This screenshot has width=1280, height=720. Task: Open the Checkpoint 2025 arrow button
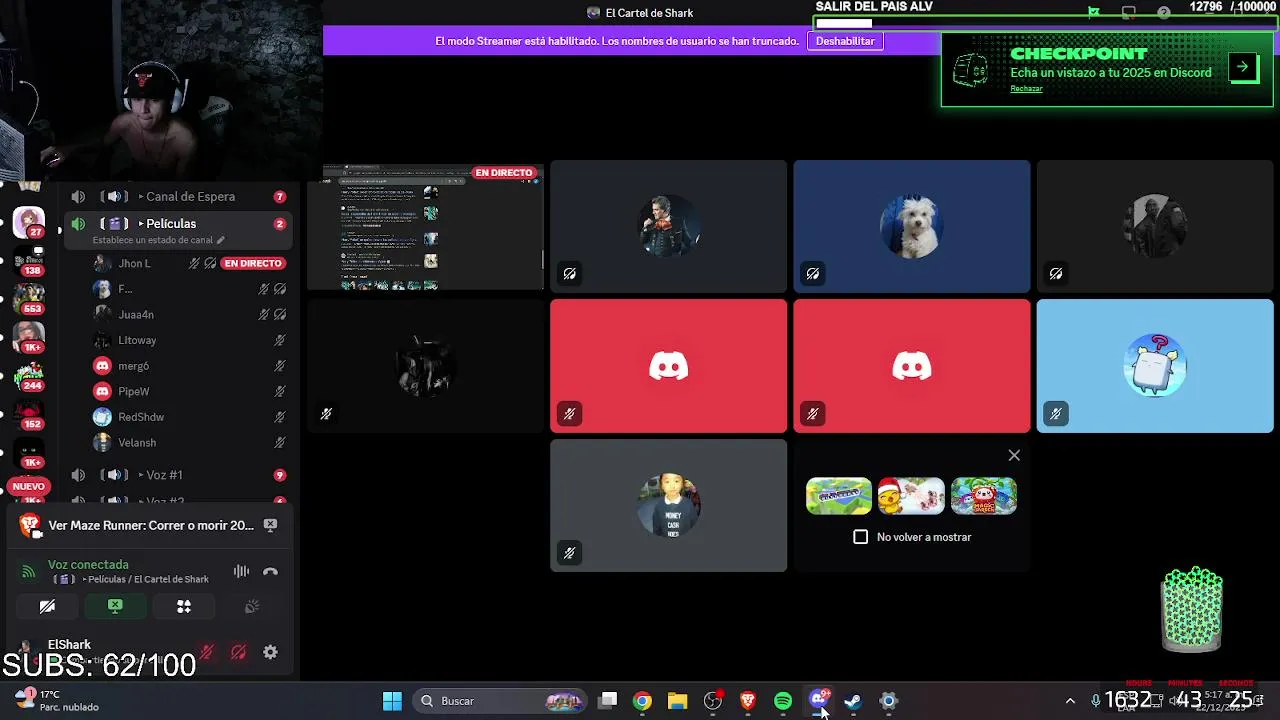1243,67
